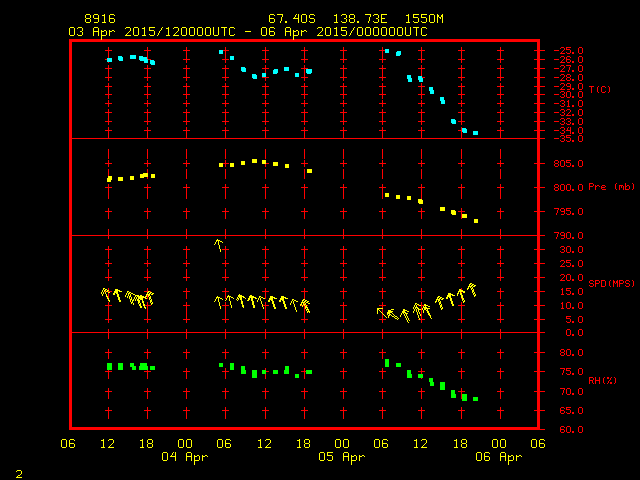Click the page number 2
Screen dimensions: 640x480
point(19,474)
